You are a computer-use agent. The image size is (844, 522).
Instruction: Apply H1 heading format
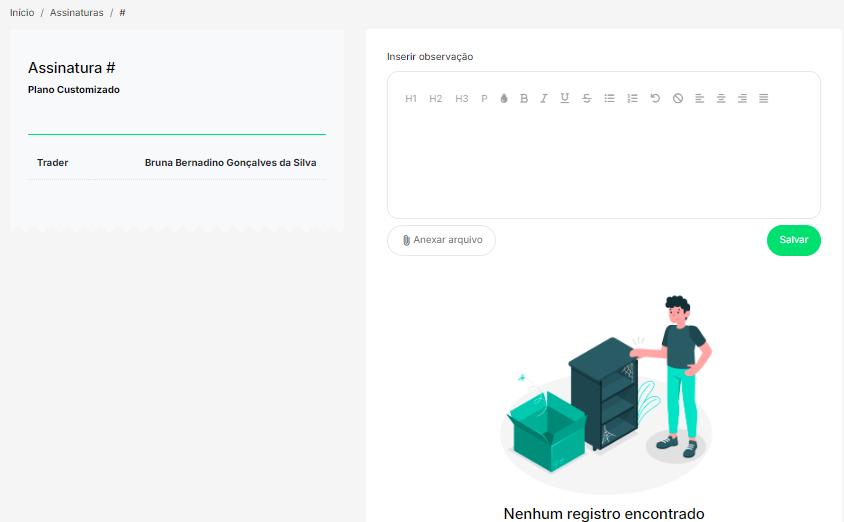[x=411, y=99]
